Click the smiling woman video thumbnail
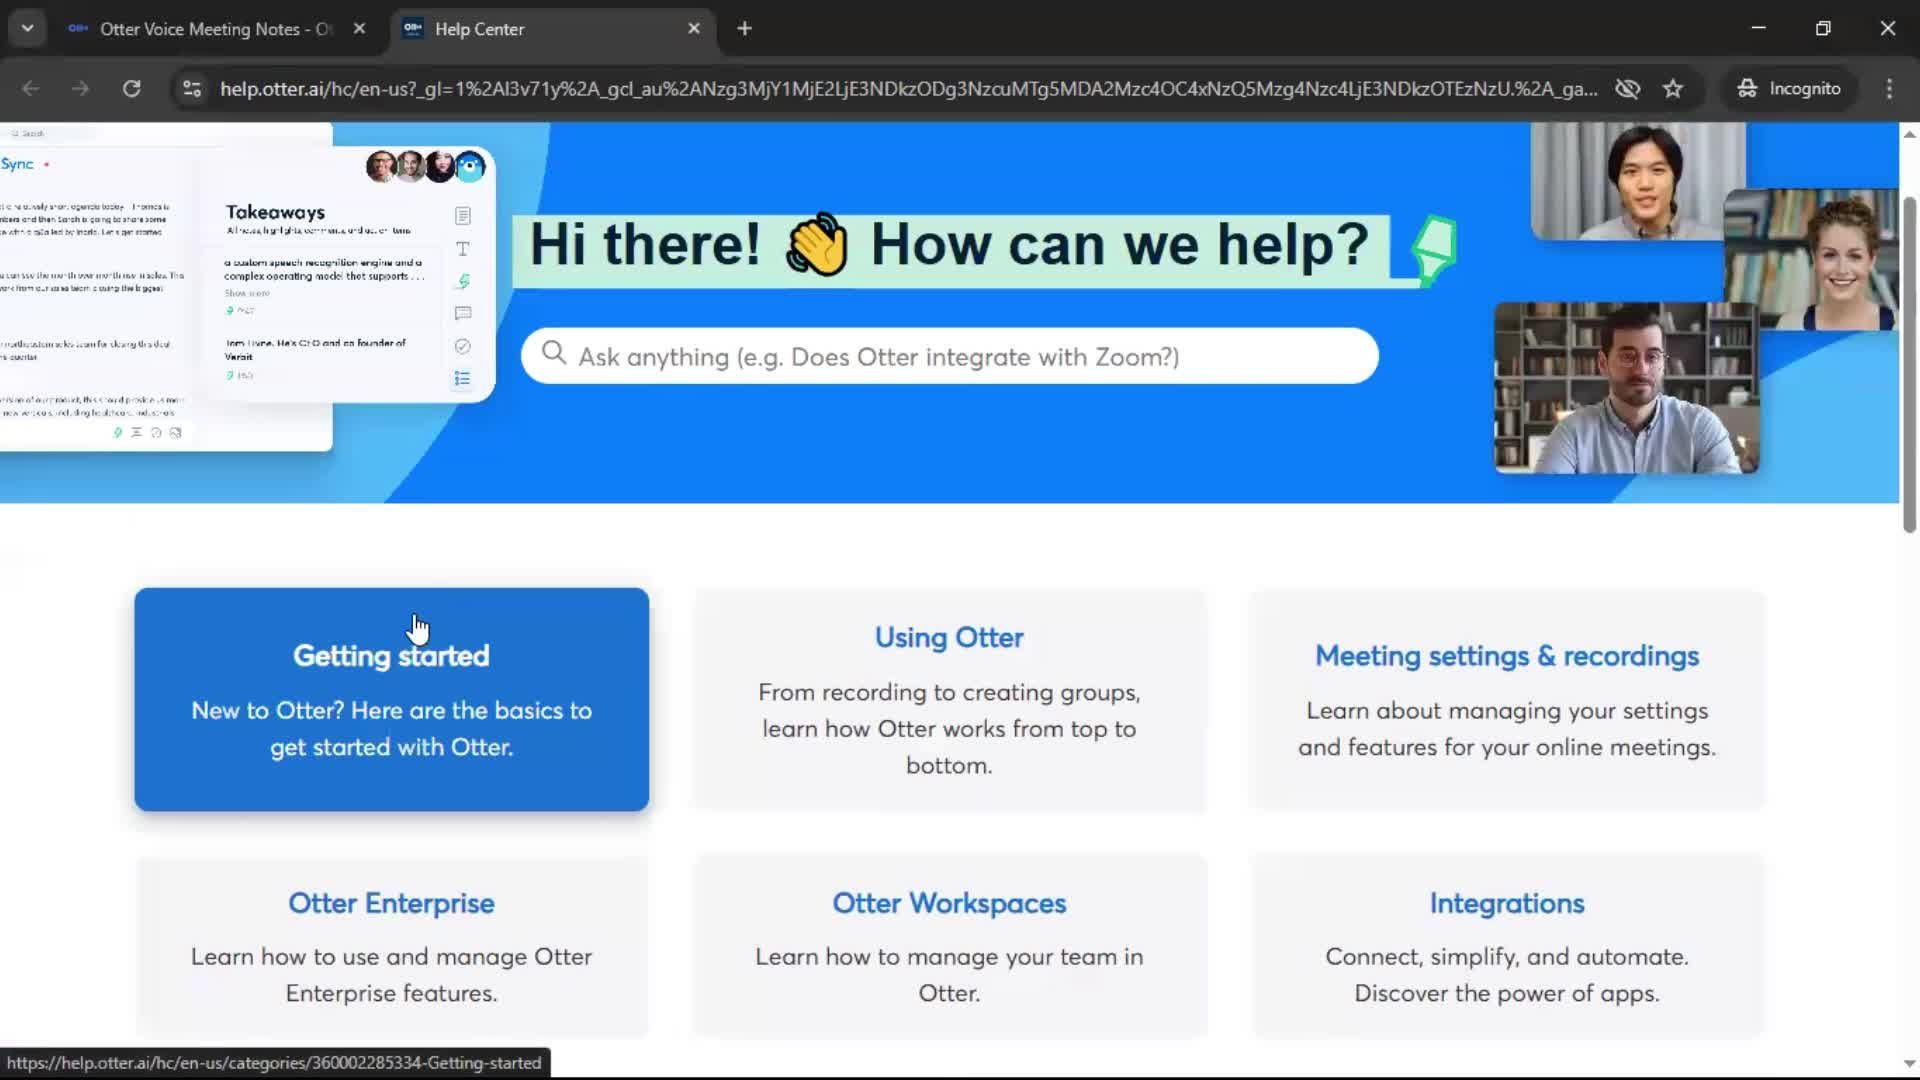The width and height of the screenshot is (1920, 1080). [1812, 260]
